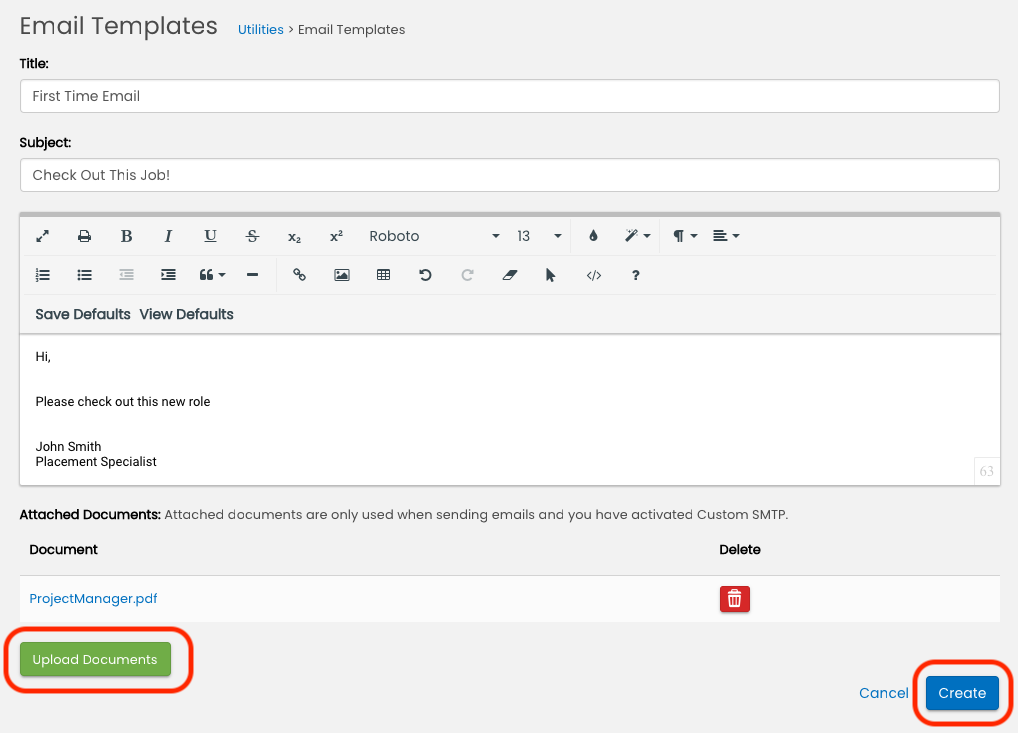
Task: Open the Roboto font family dropdown
Action: point(434,236)
